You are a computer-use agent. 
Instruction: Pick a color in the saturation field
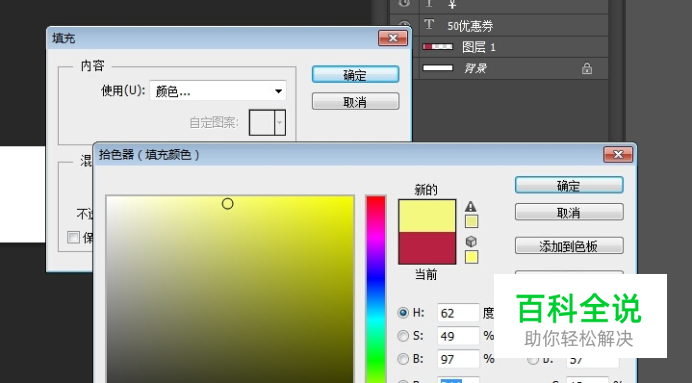coord(230,289)
